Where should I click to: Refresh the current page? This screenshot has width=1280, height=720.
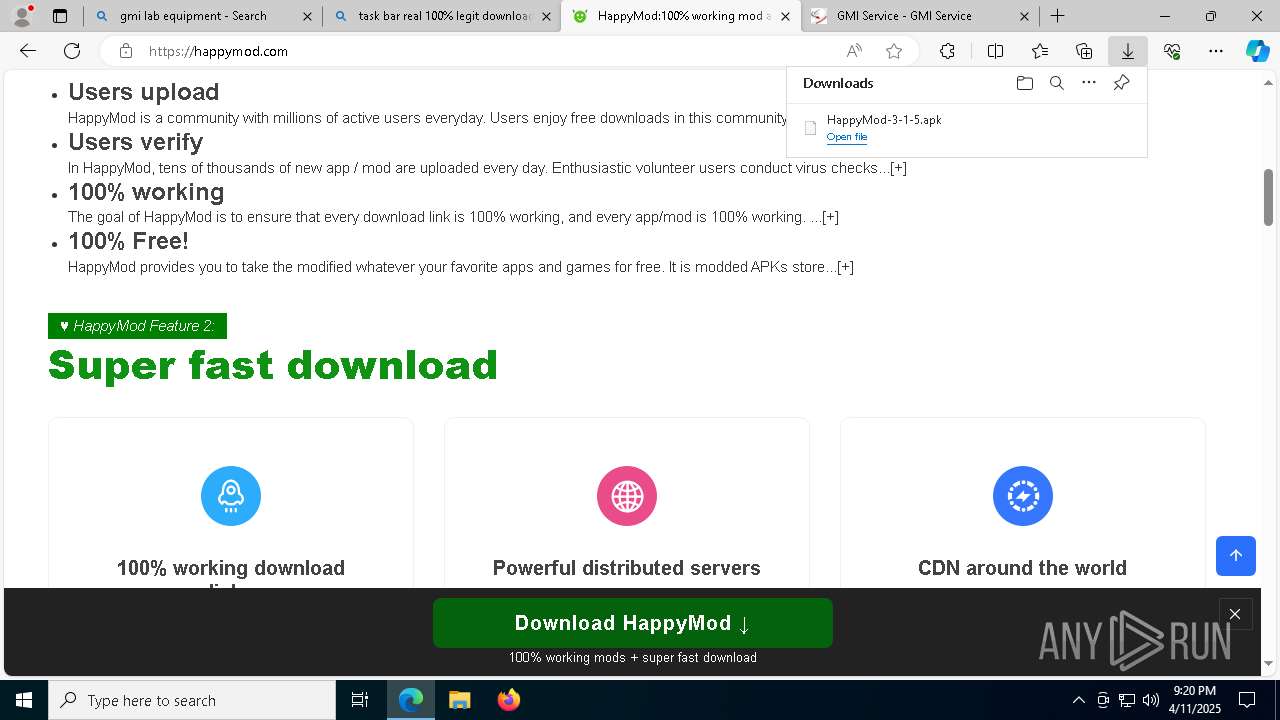(72, 51)
